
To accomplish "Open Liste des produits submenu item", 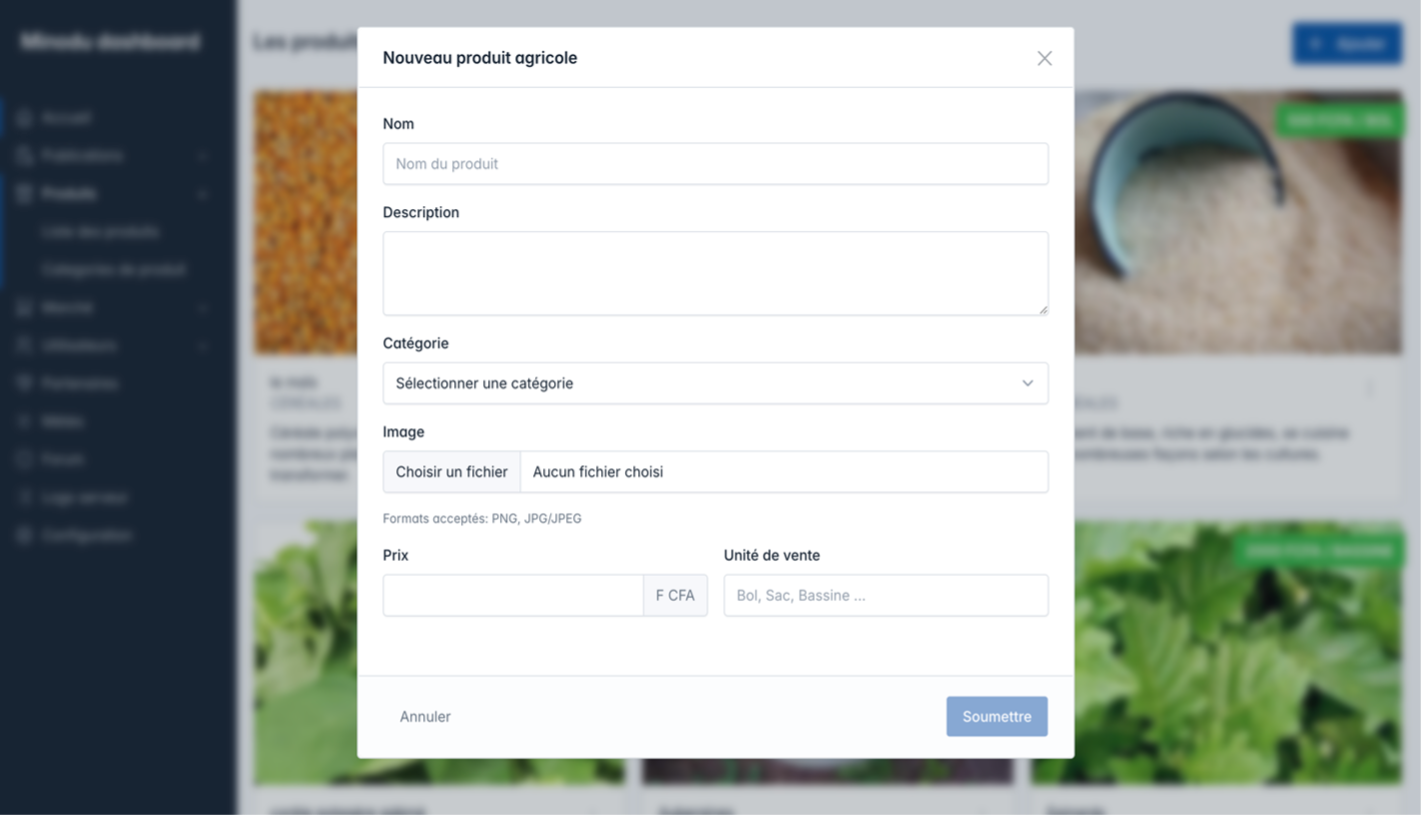I will coord(100,232).
